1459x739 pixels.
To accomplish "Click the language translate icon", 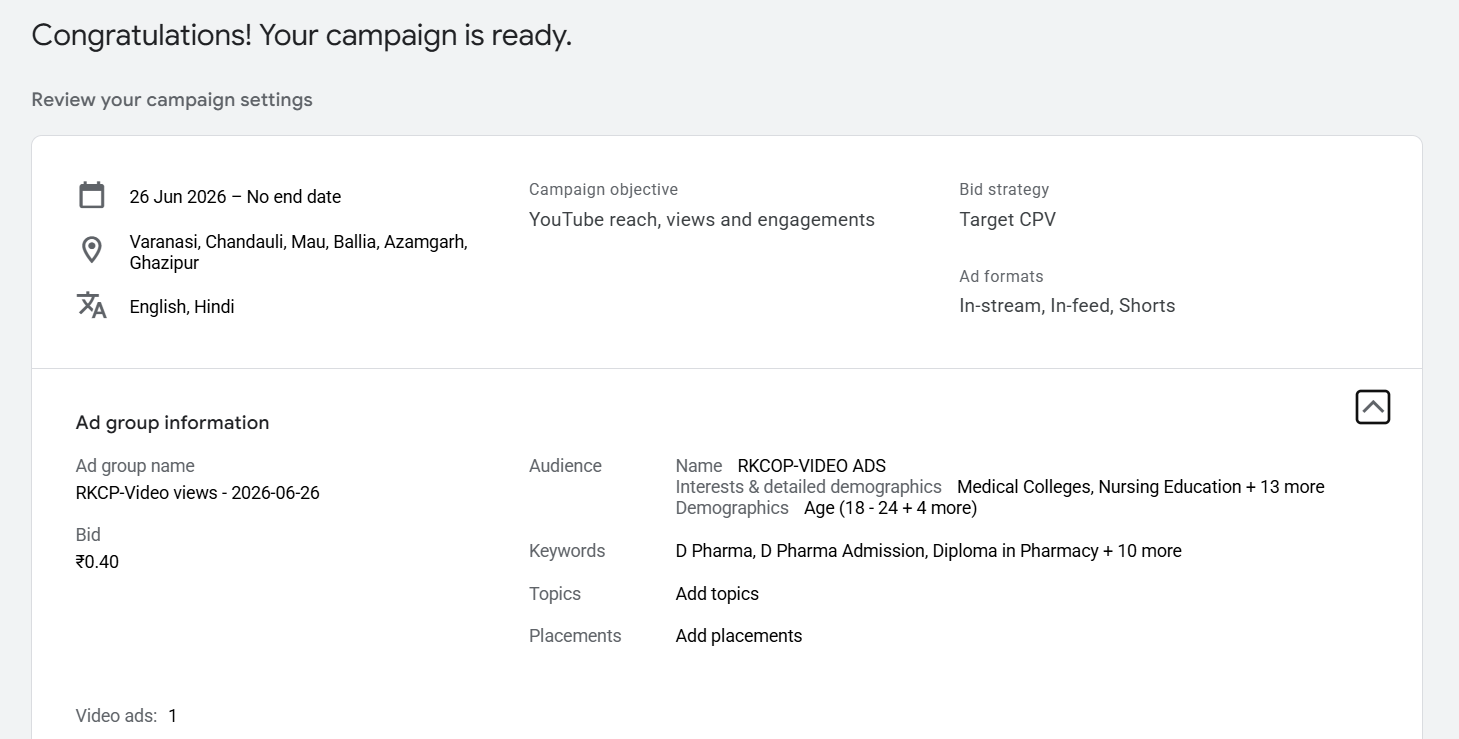I will coord(92,305).
